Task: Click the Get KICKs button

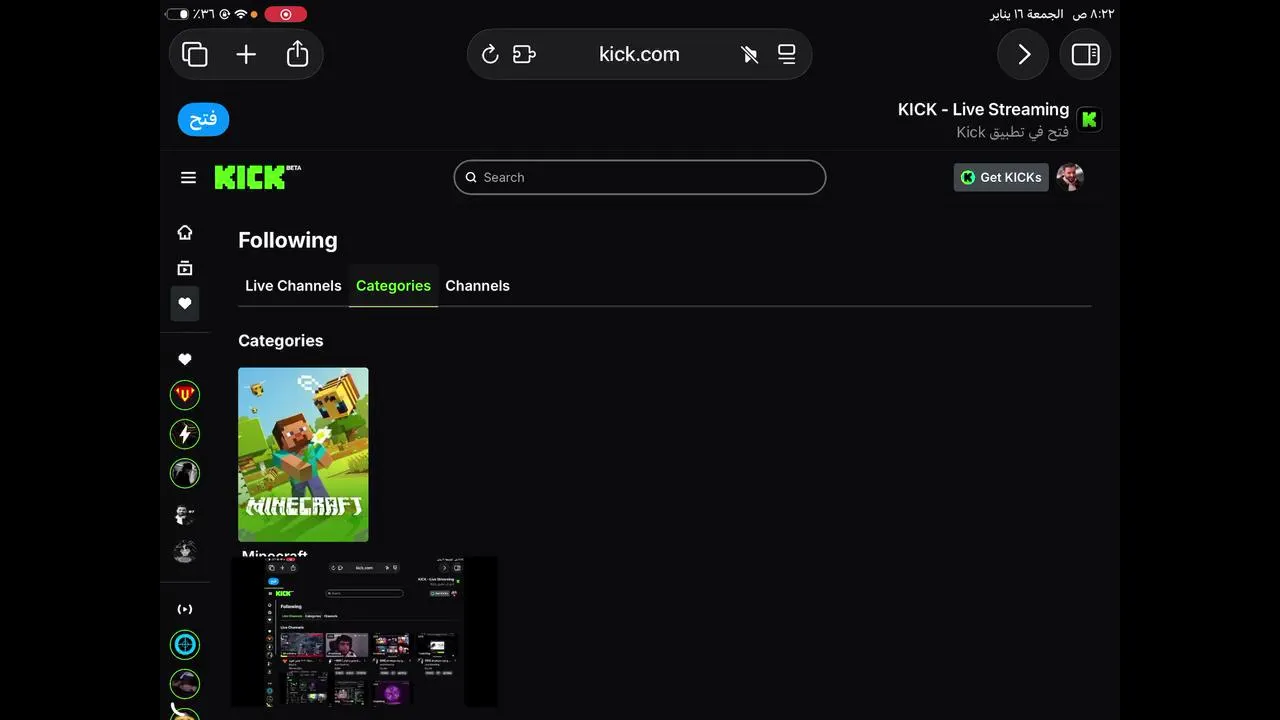Action: 1001,177
